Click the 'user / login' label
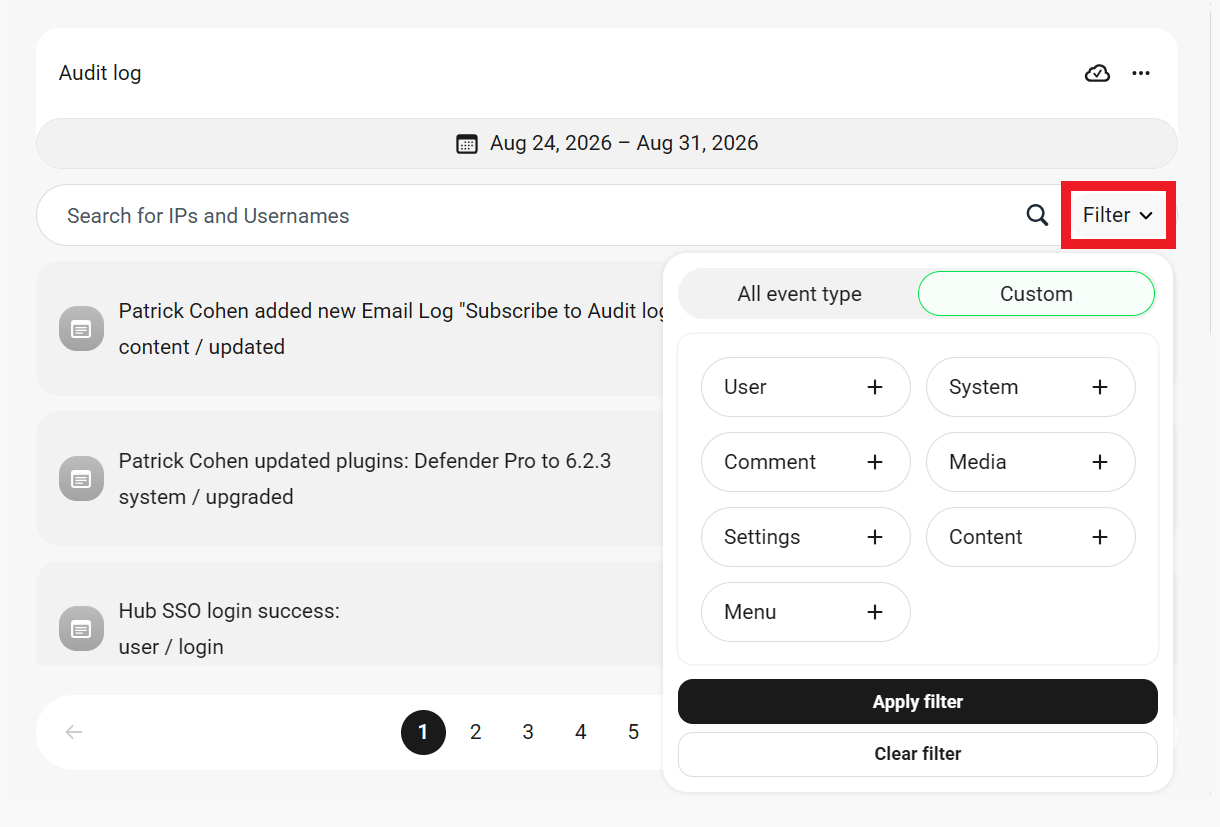 (171, 647)
